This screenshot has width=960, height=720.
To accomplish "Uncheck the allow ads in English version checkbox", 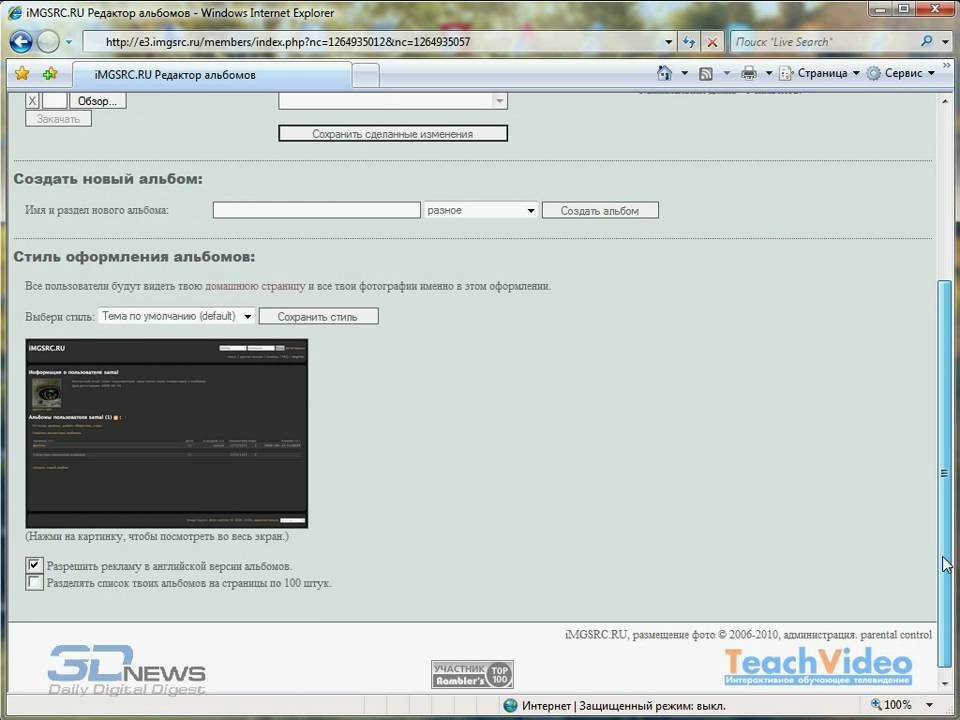I will (x=35, y=566).
